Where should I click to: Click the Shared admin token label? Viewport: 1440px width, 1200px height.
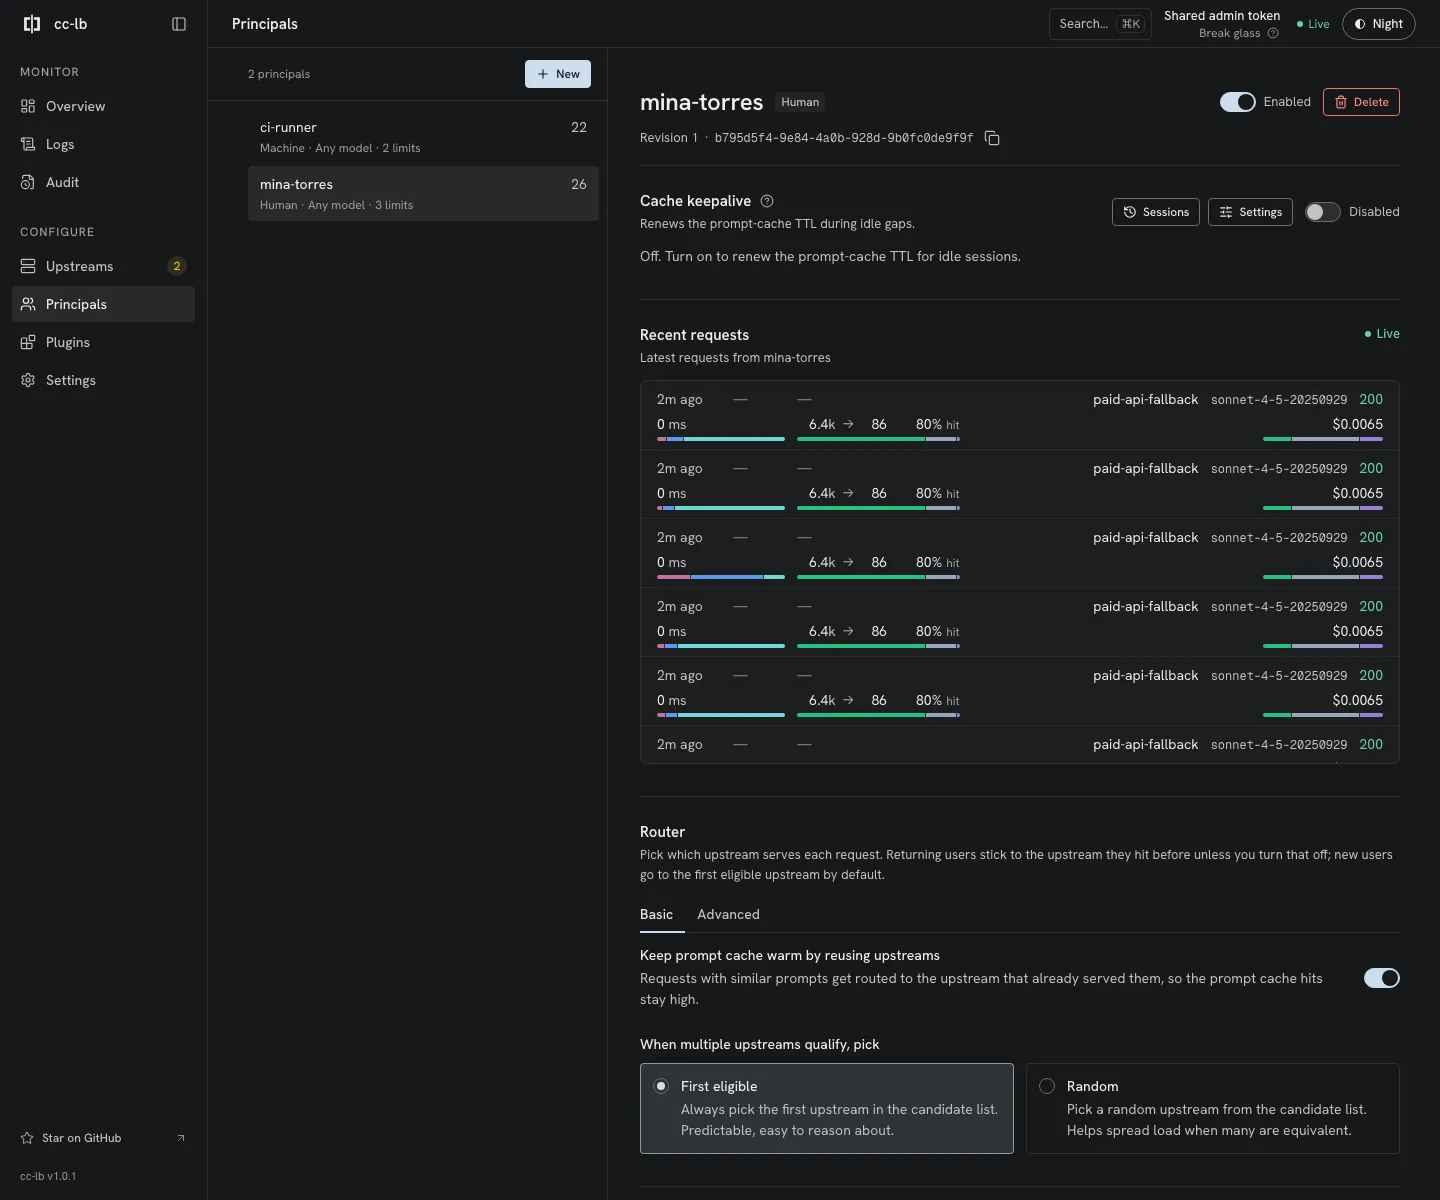pyautogui.click(x=1222, y=15)
